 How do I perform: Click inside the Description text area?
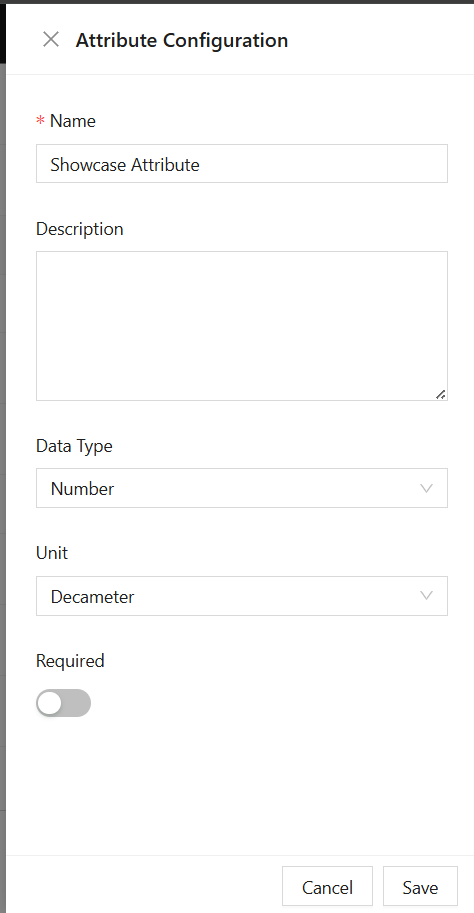click(x=242, y=325)
